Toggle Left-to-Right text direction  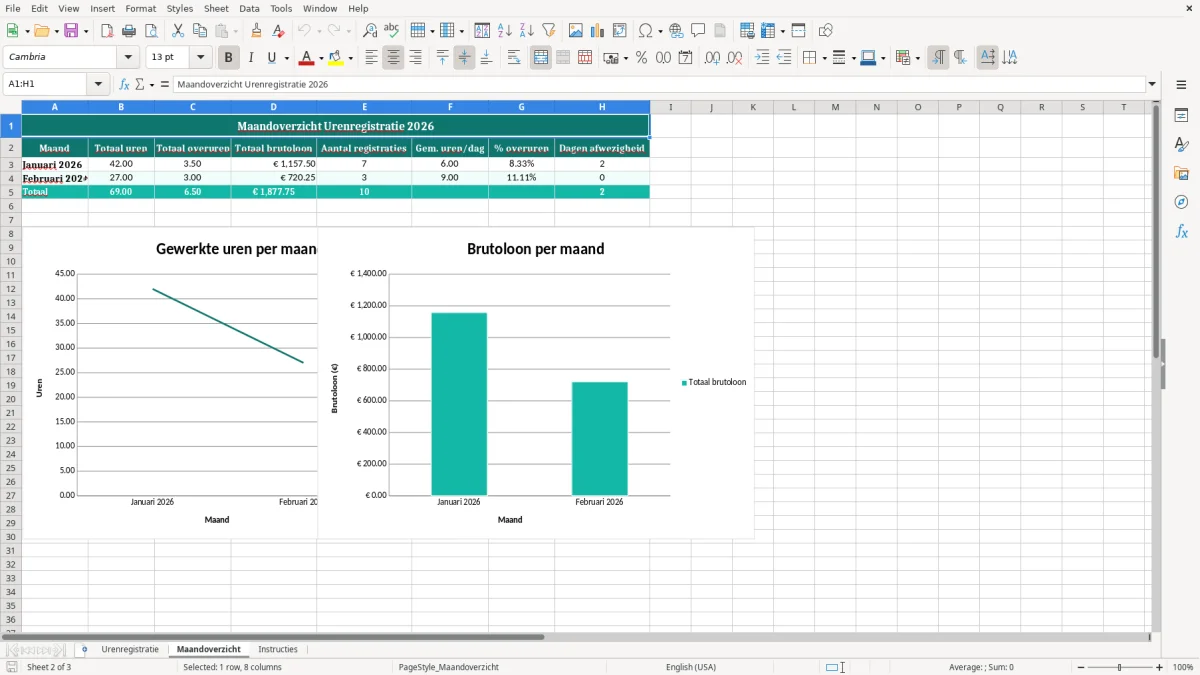click(938, 58)
